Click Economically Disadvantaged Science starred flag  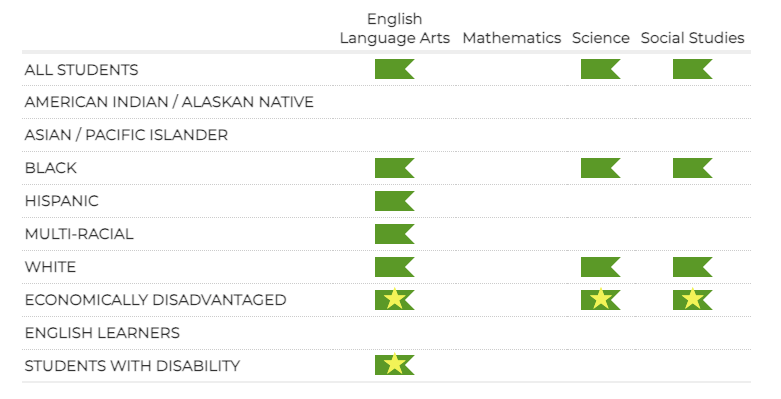click(x=601, y=299)
